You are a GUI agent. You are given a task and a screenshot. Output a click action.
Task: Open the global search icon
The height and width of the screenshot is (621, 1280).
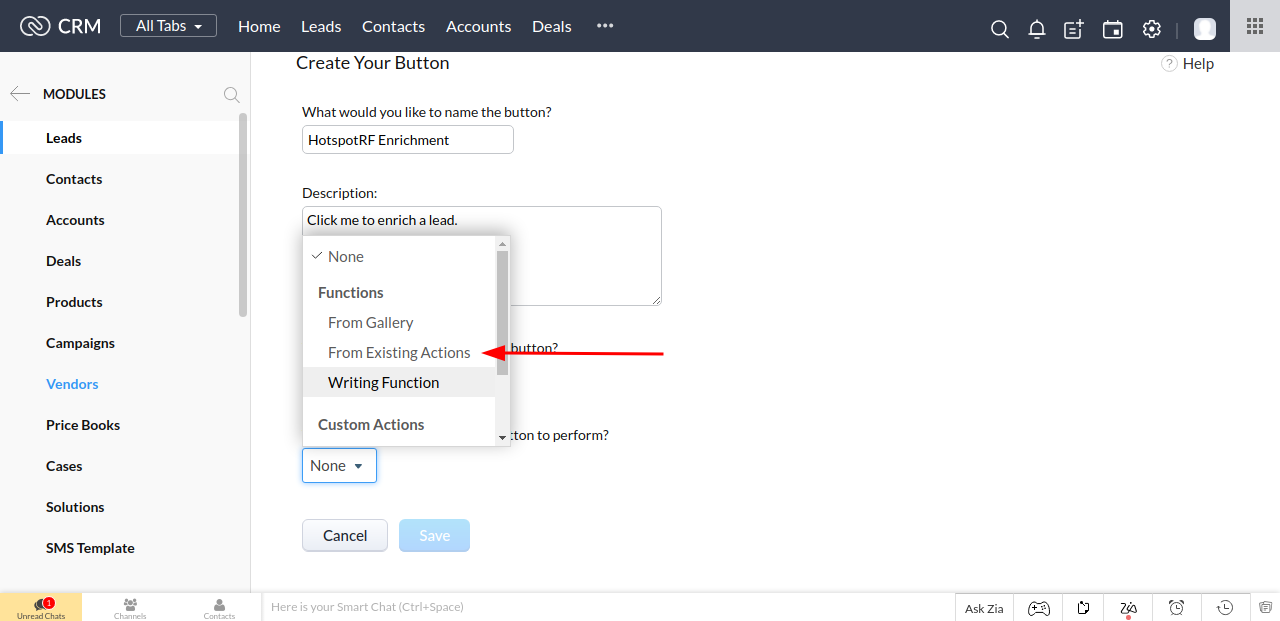tap(1000, 29)
